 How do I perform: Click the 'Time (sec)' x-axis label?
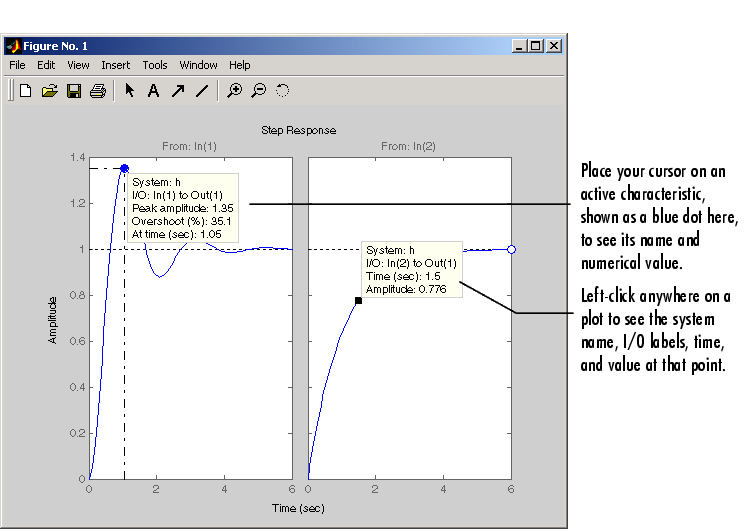(x=298, y=508)
